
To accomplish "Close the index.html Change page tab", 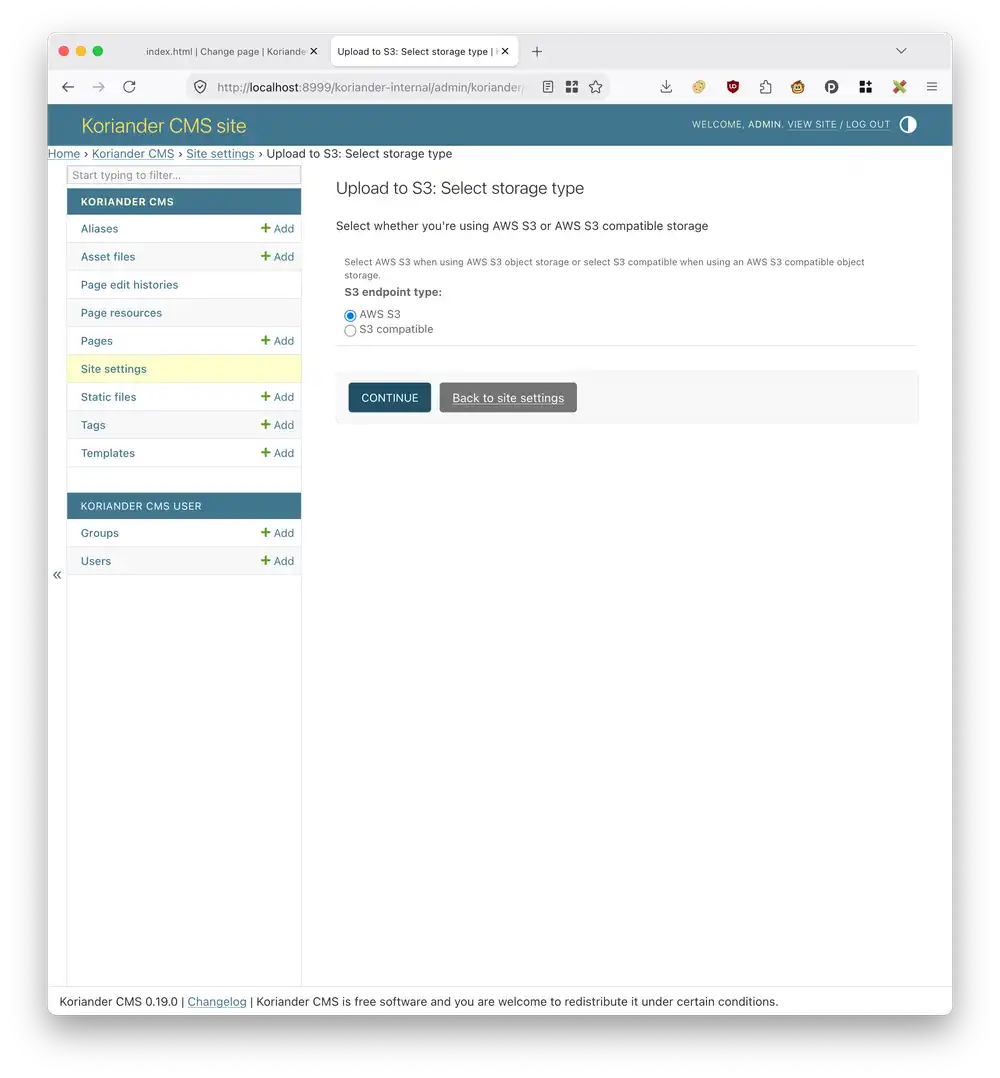I will pyautogui.click(x=313, y=52).
